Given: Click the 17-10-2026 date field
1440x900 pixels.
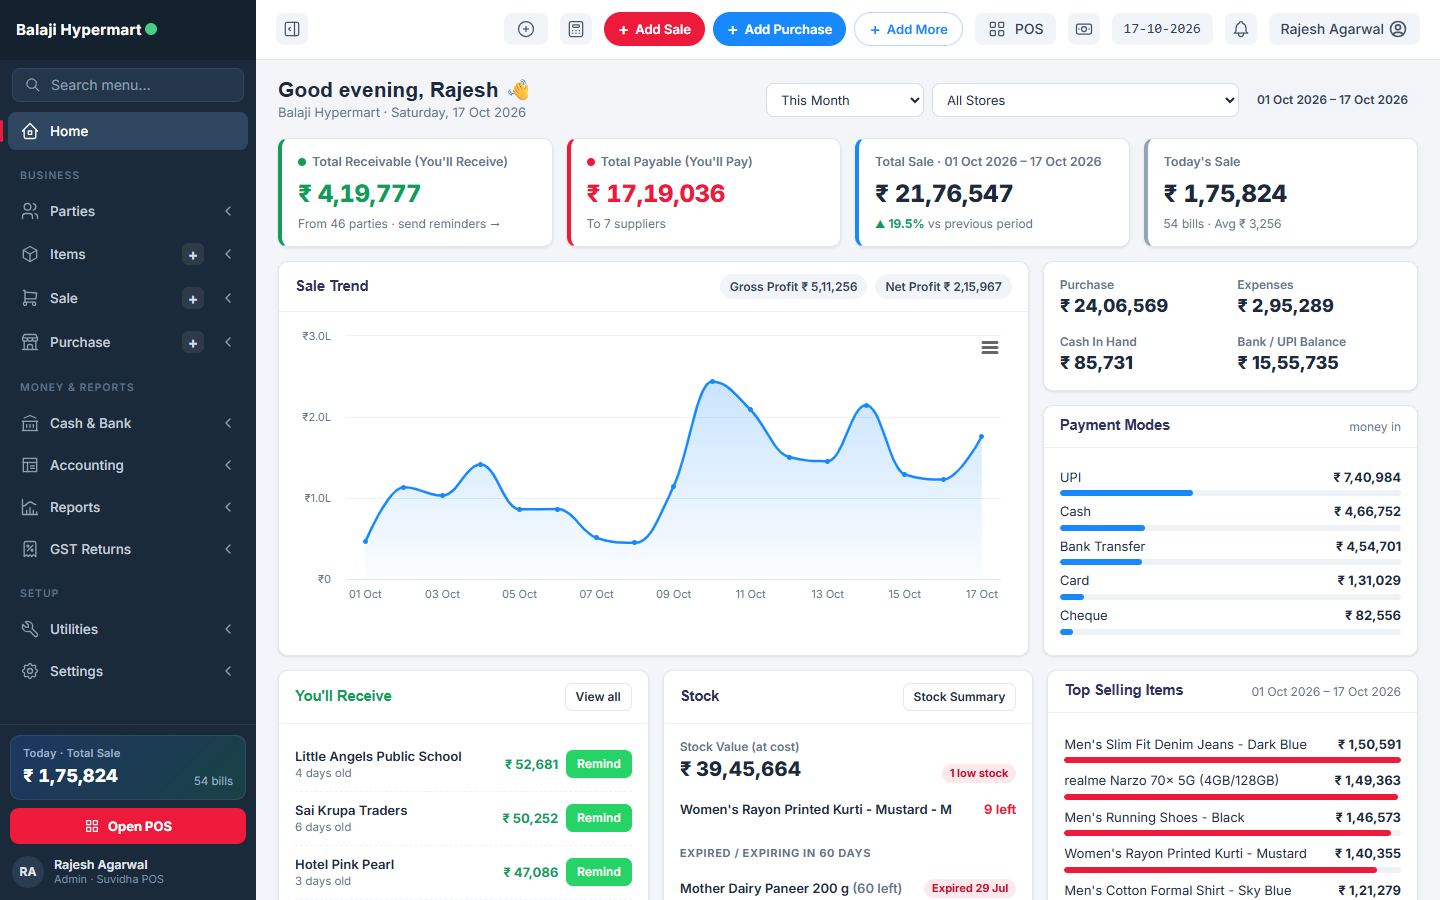Looking at the screenshot, I should pyautogui.click(x=1162, y=29).
